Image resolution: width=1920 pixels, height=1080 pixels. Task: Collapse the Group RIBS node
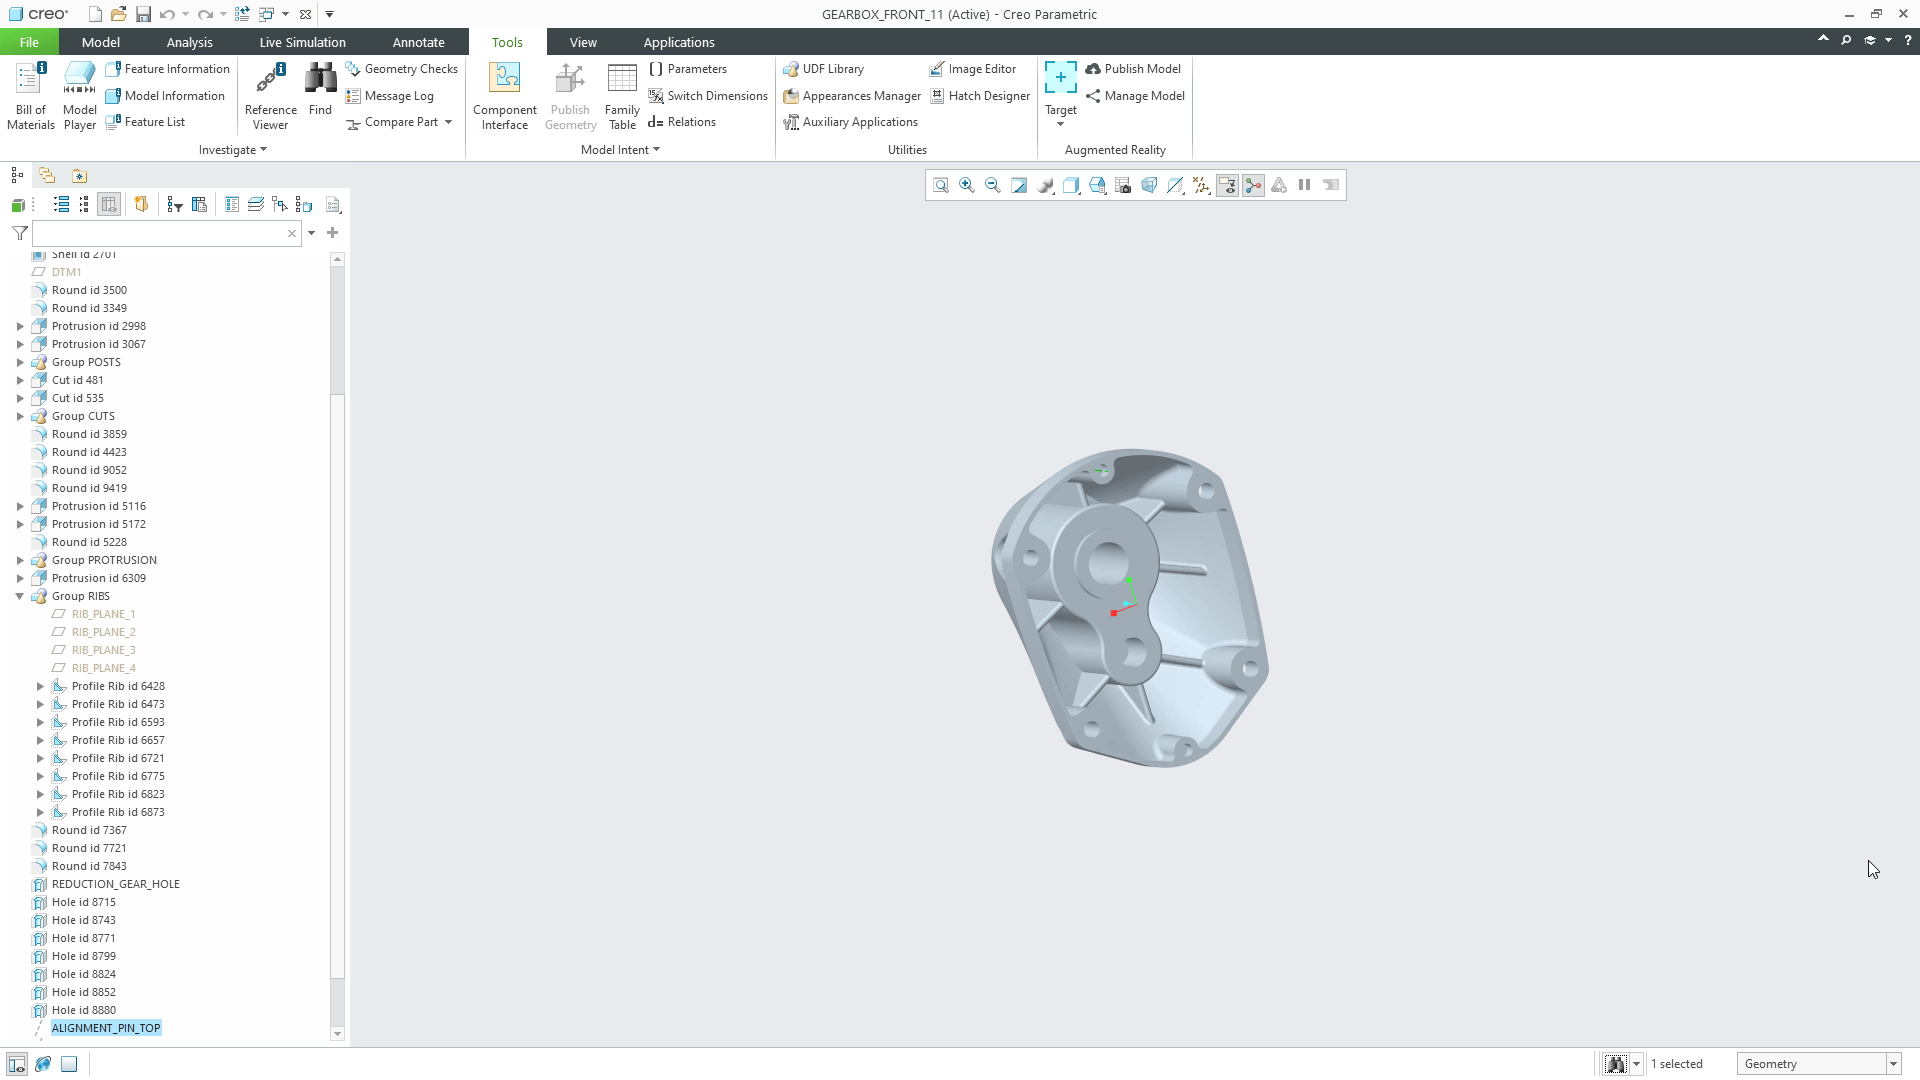(x=20, y=596)
